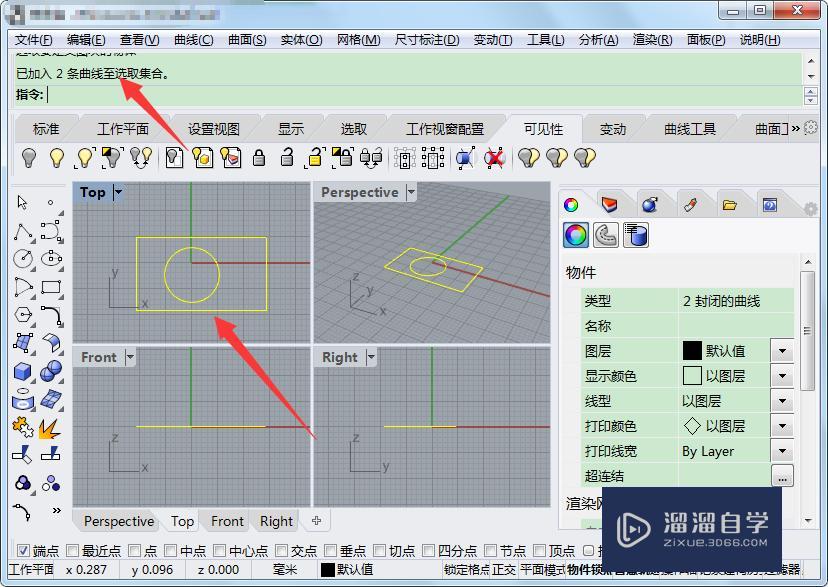828x587 pixels.
Task: Click the status bar 默认值 layer swatch
Action: point(327,570)
